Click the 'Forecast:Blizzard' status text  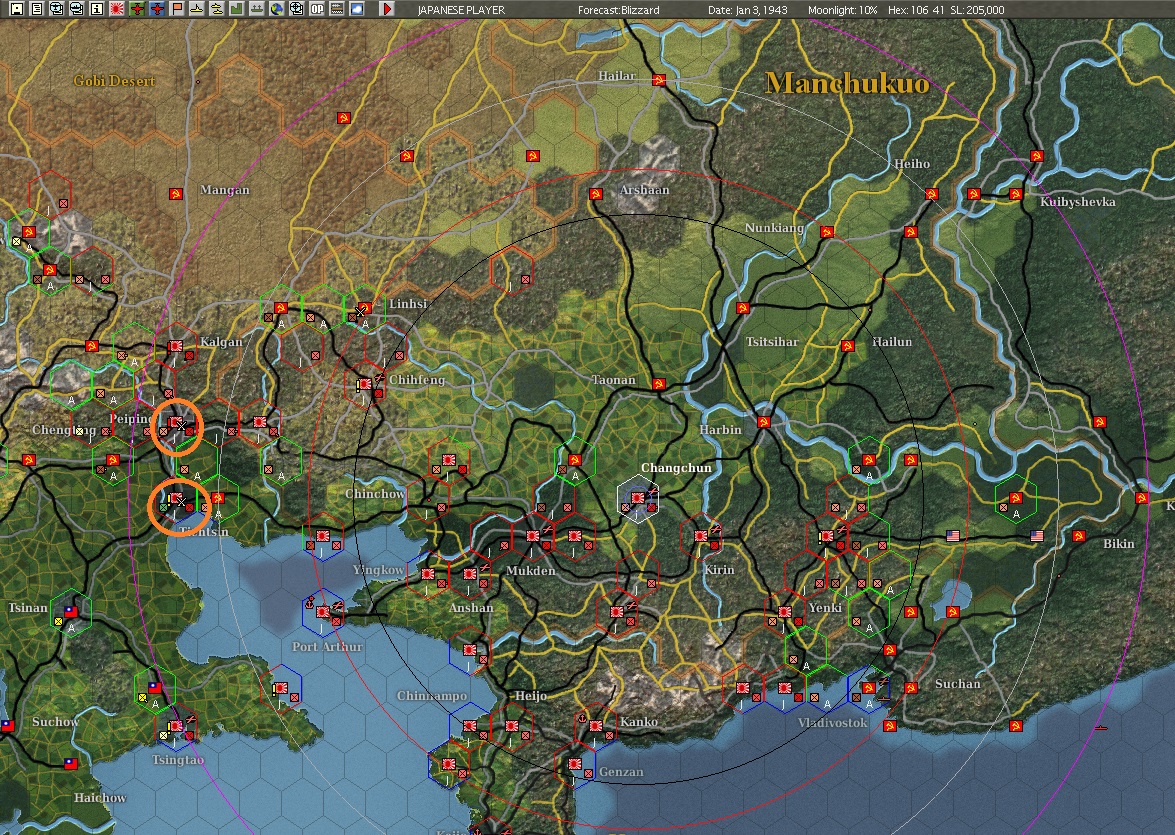point(619,10)
